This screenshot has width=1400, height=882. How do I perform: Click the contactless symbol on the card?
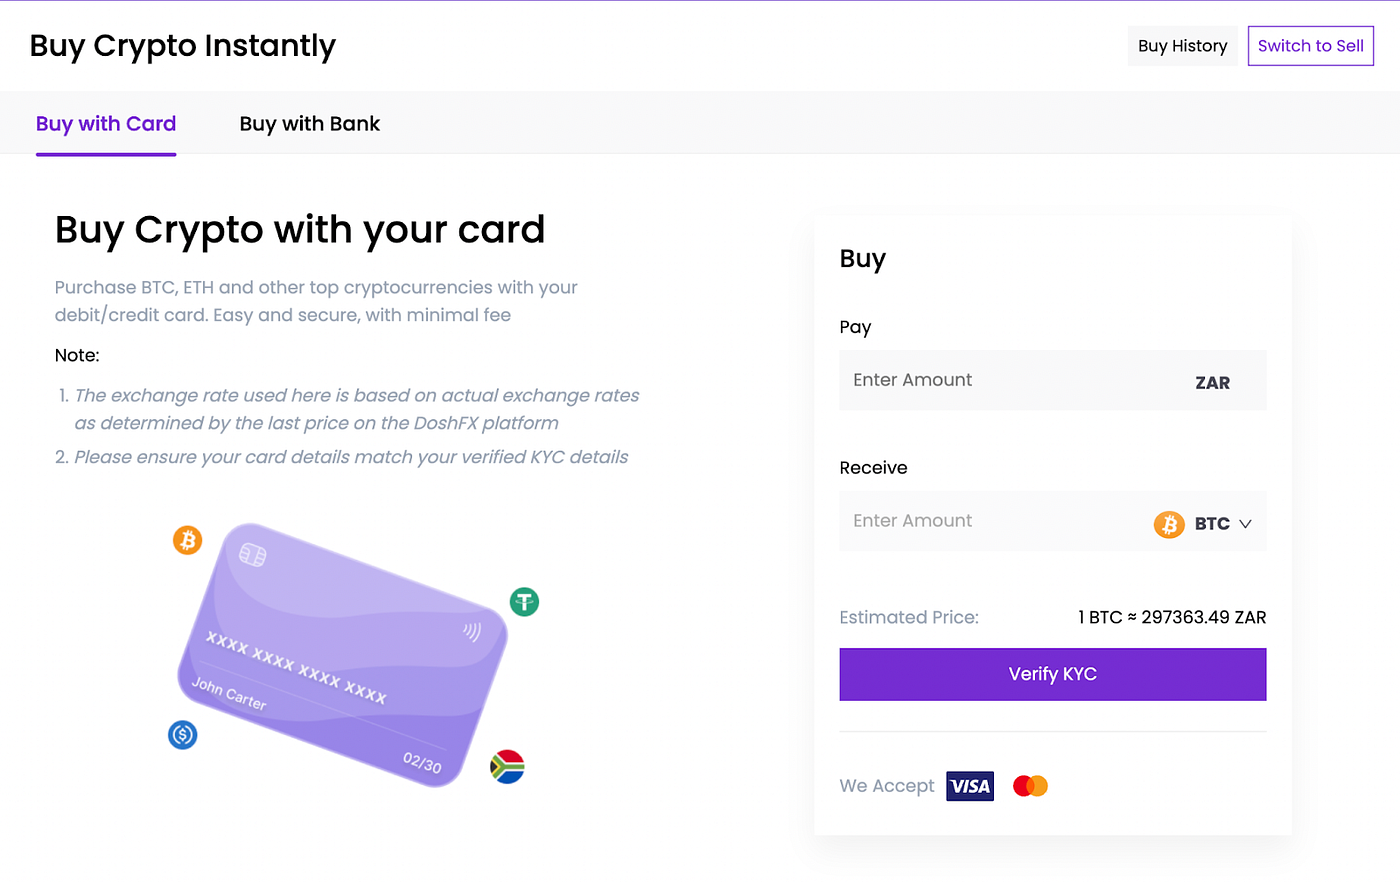click(x=472, y=630)
